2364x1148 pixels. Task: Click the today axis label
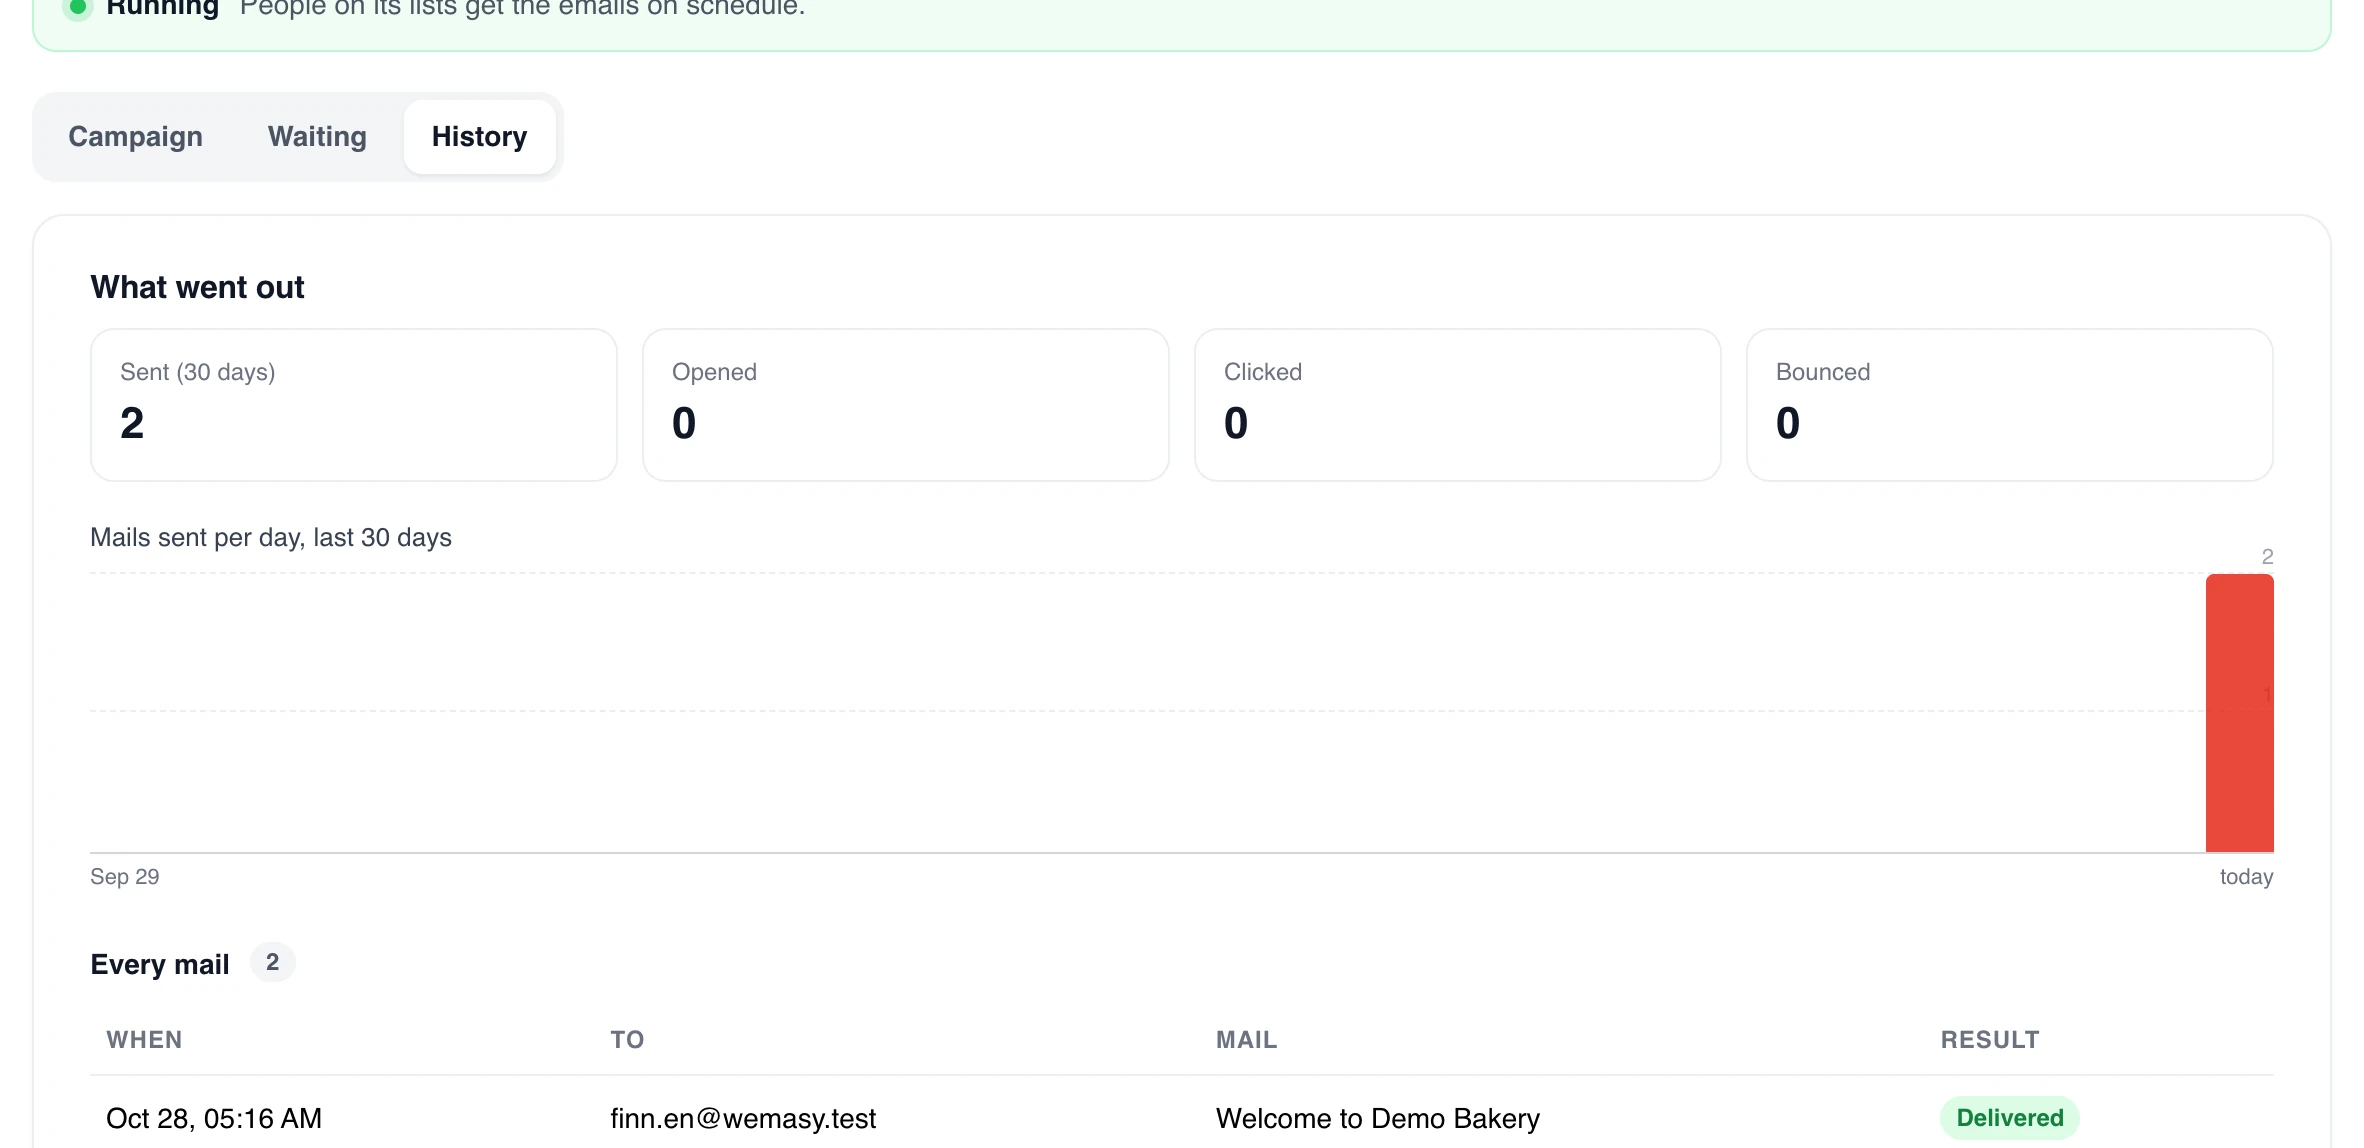pyautogui.click(x=2246, y=877)
